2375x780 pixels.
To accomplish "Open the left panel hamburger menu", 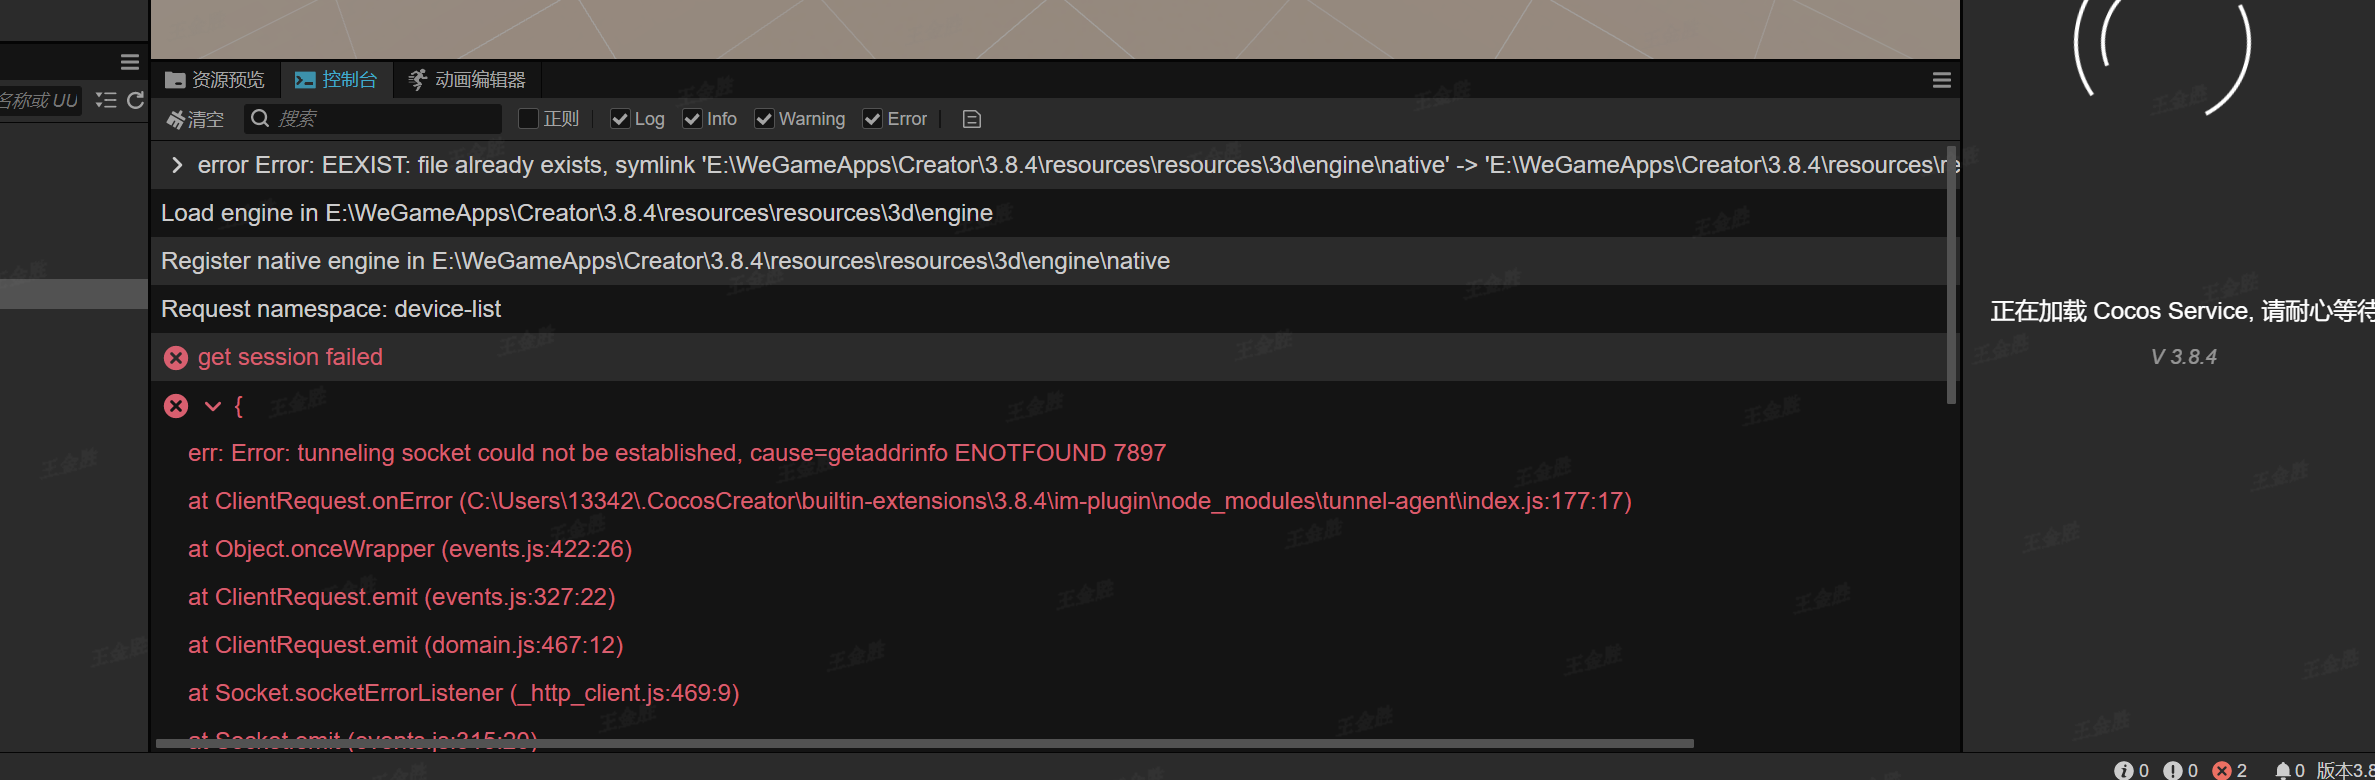I will point(130,62).
